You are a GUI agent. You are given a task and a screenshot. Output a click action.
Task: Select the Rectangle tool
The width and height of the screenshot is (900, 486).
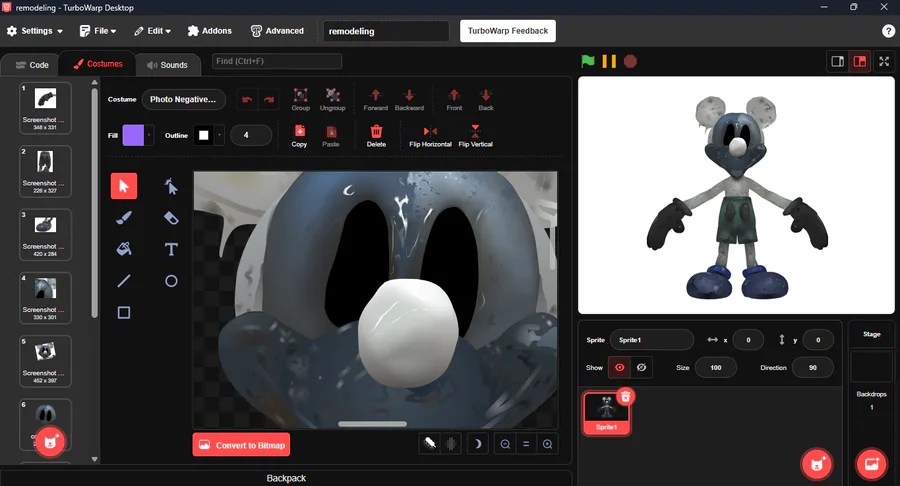124,312
